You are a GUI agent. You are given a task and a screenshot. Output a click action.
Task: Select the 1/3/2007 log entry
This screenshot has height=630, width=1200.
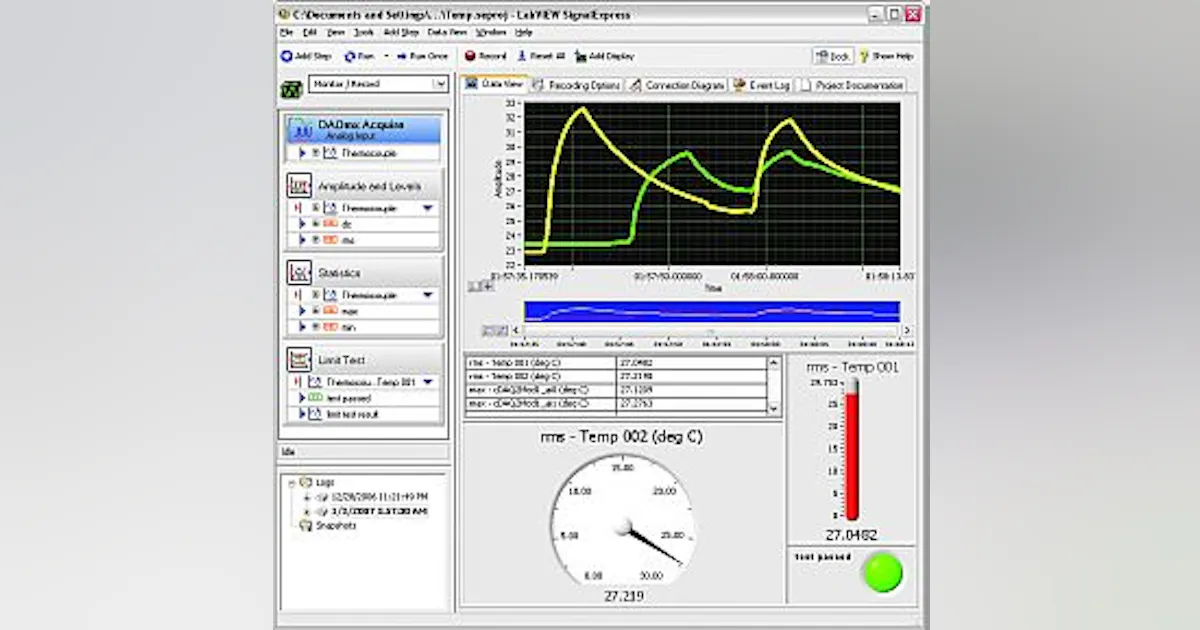coord(378,511)
